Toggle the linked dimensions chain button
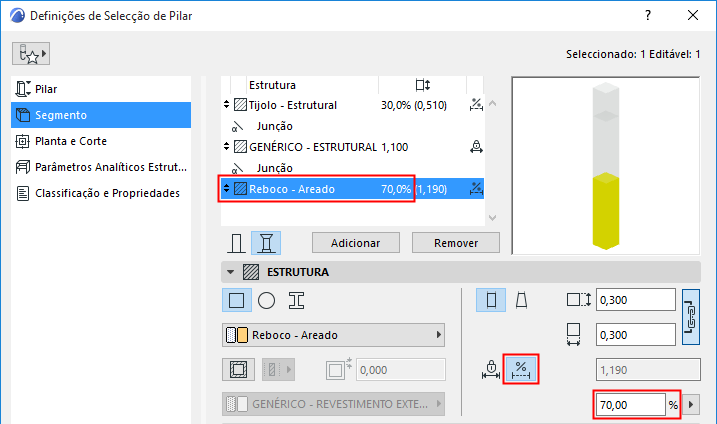This screenshot has height=424, width=717. click(x=690, y=317)
